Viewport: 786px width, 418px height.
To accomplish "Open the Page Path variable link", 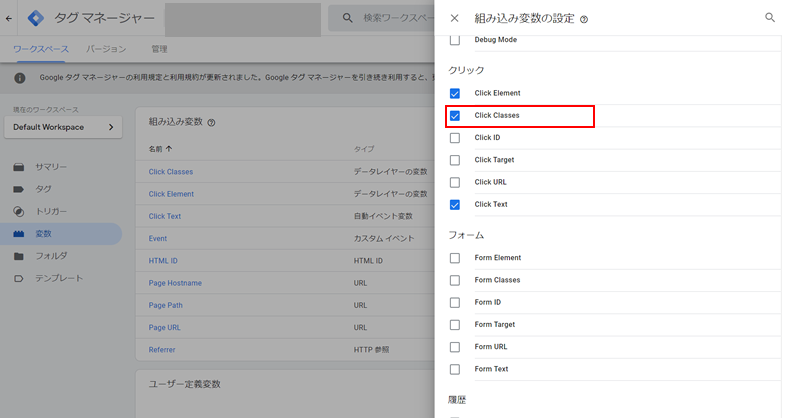I will [x=165, y=305].
